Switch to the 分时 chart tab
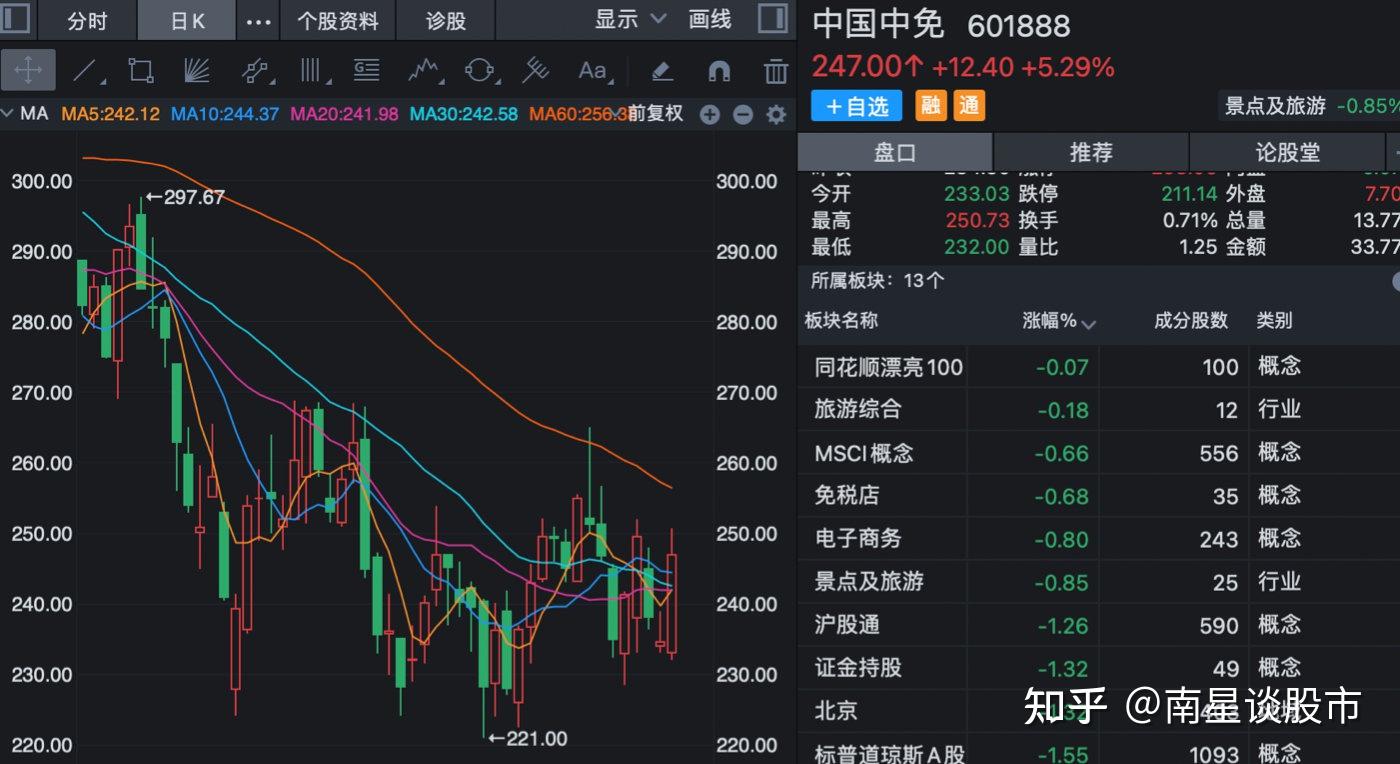 coord(86,19)
